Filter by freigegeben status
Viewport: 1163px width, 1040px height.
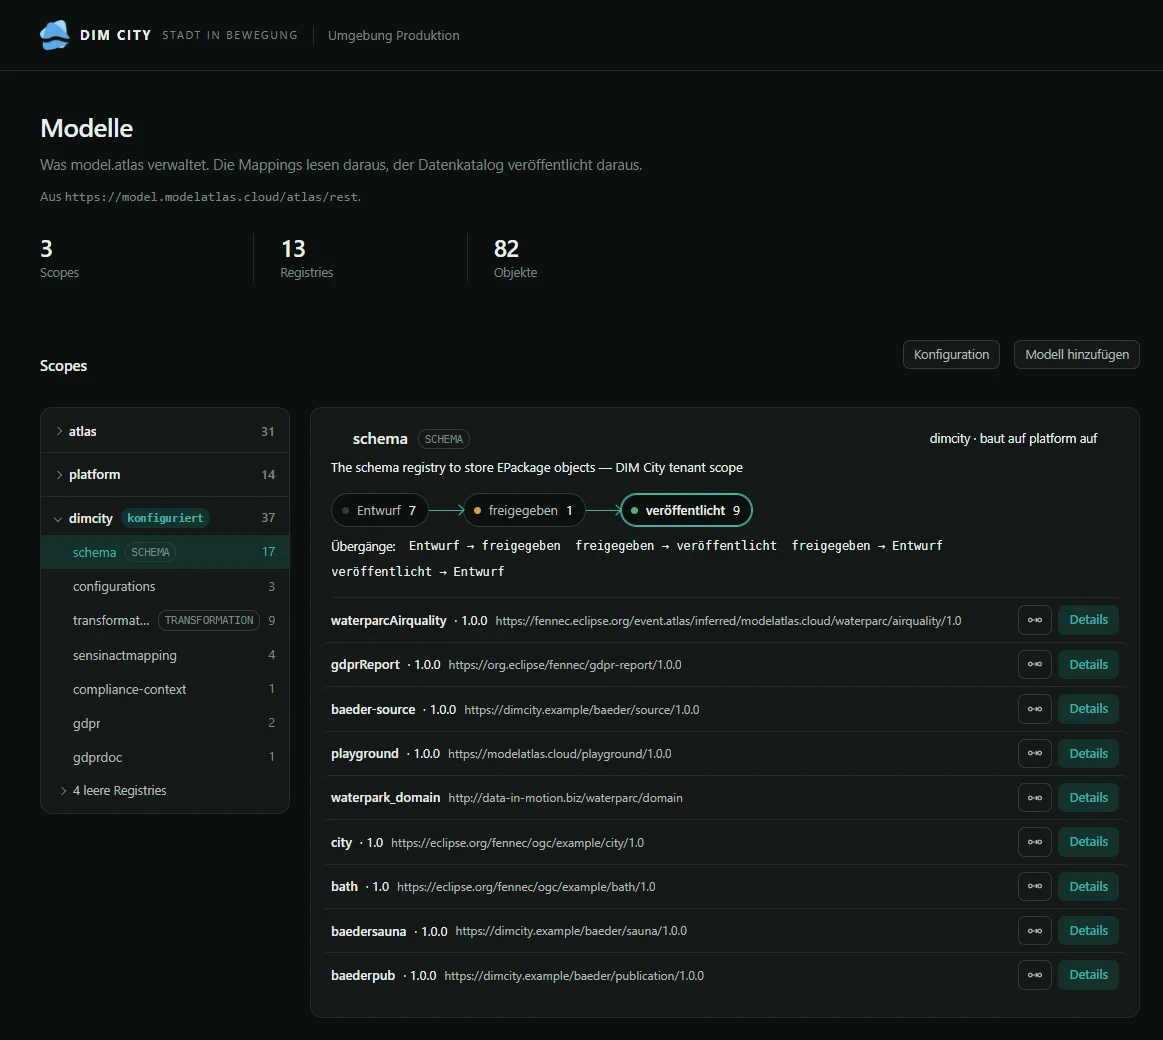524,510
